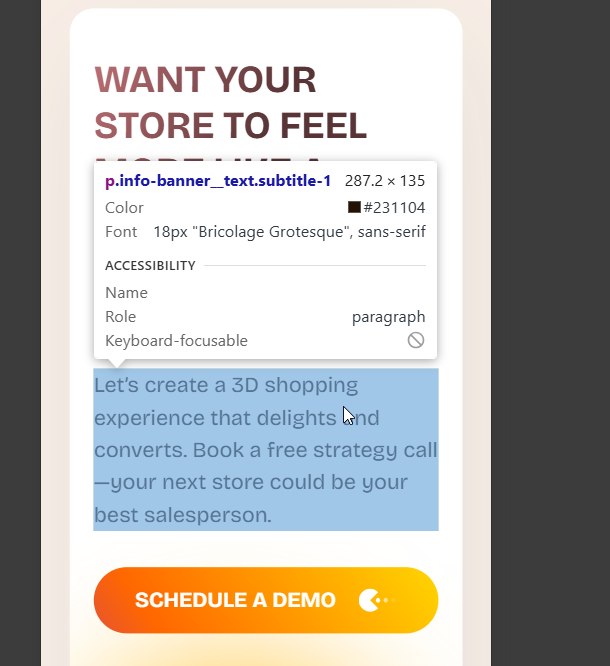Click the Keyboard-focusable label

pos(176,341)
